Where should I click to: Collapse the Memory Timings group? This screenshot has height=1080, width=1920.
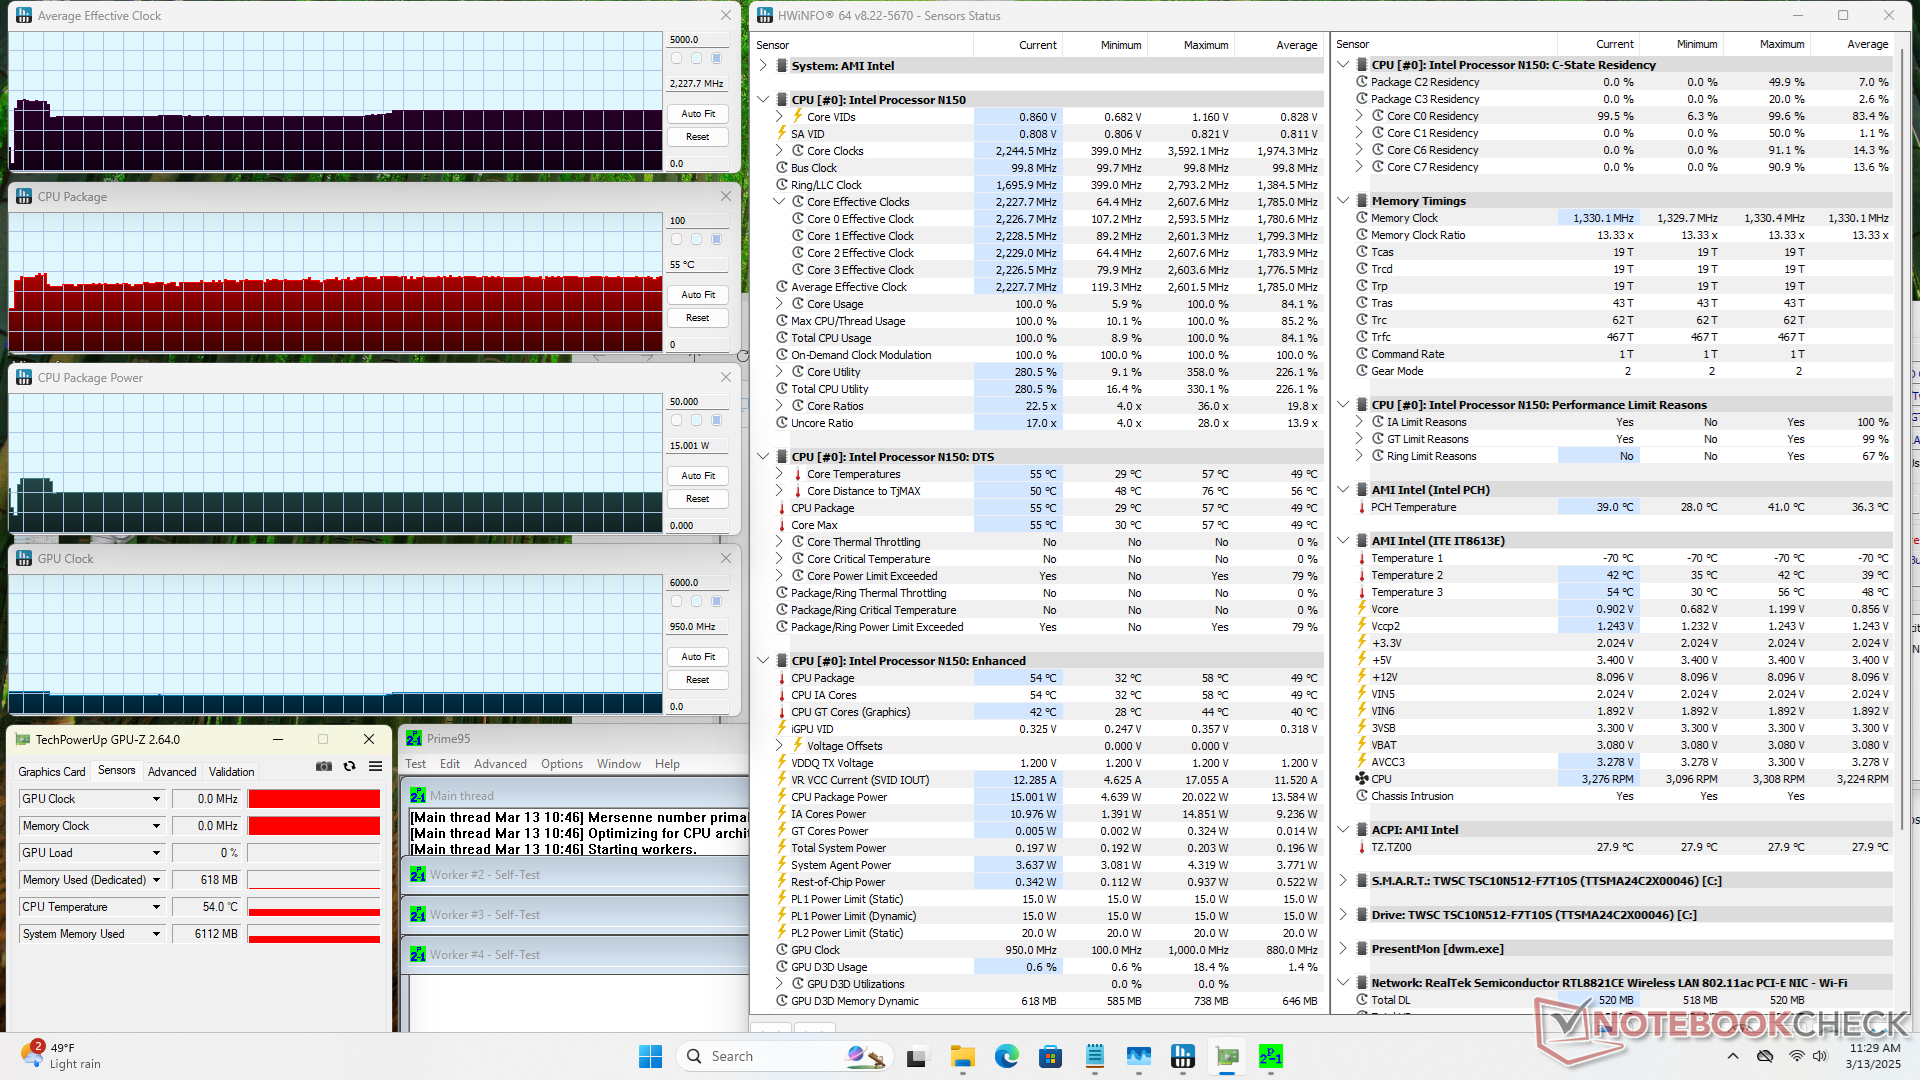pos(1344,201)
